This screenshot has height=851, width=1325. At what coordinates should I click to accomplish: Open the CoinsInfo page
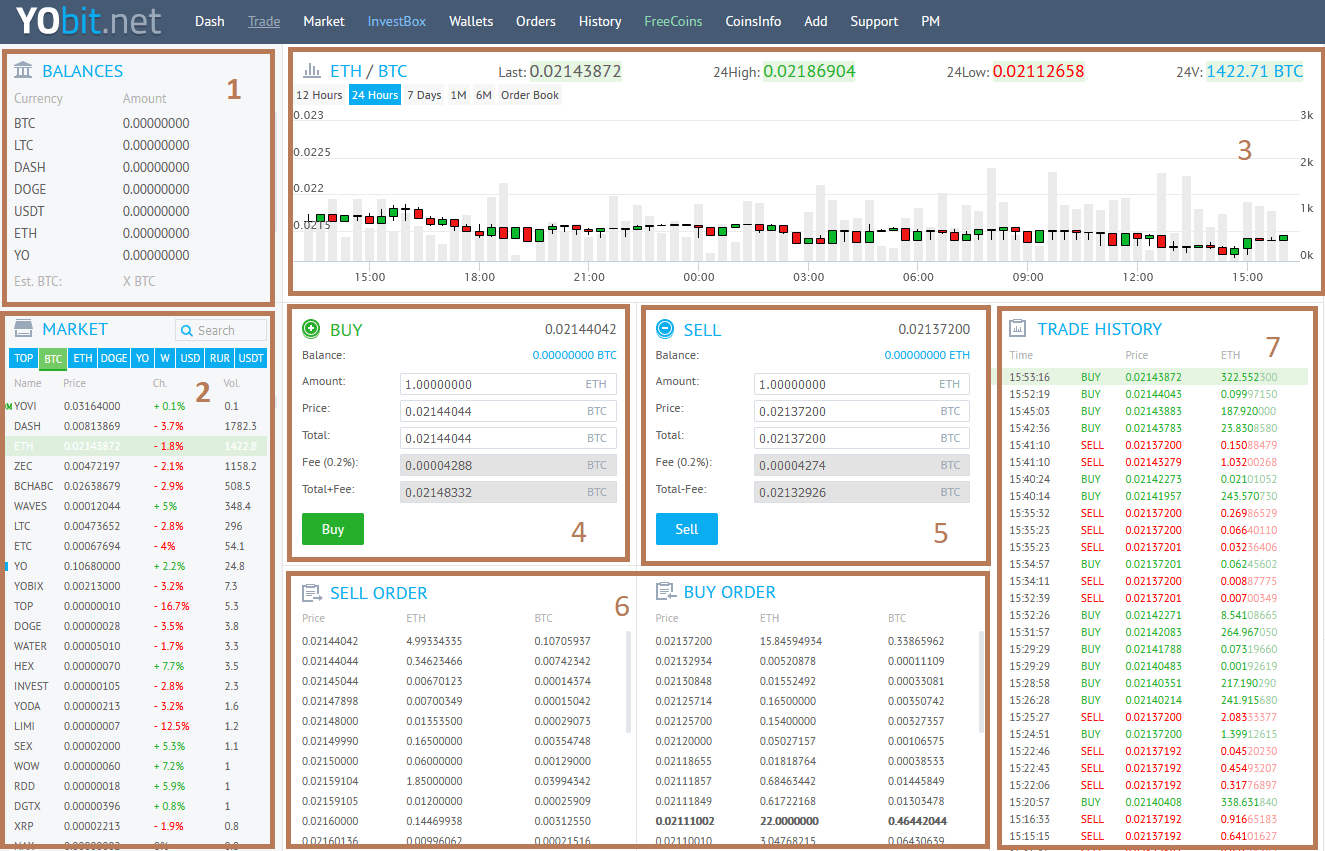coord(753,21)
